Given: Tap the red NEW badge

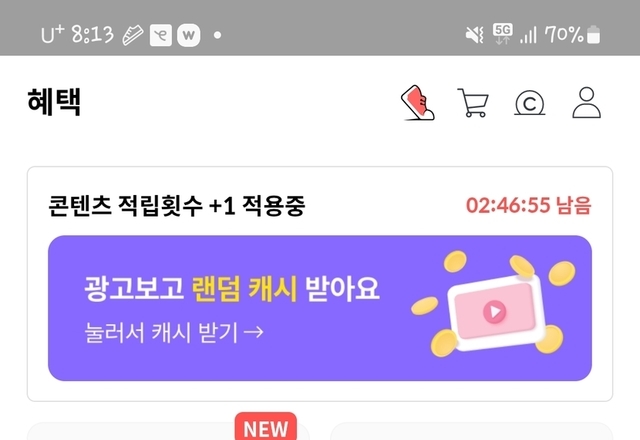Looking at the screenshot, I should [266, 427].
